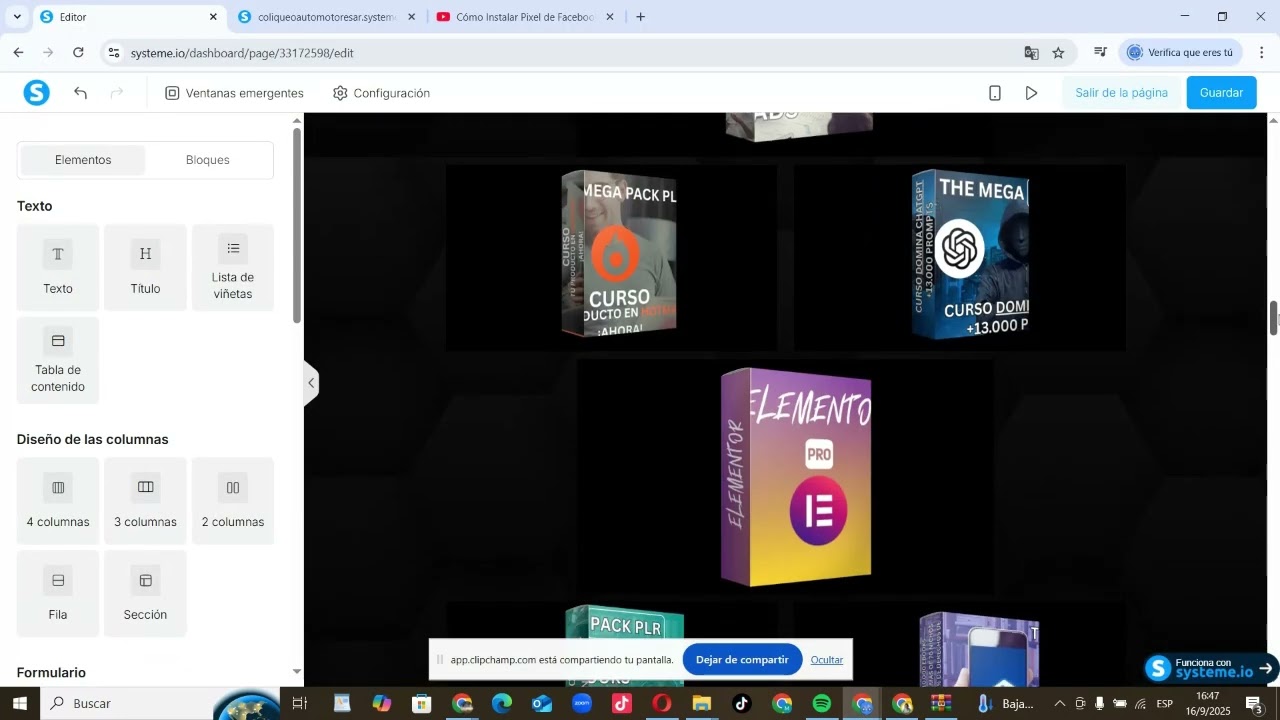Select the Elementor Pro product image
Image resolution: width=1280 pixels, height=720 pixels.
(x=796, y=477)
